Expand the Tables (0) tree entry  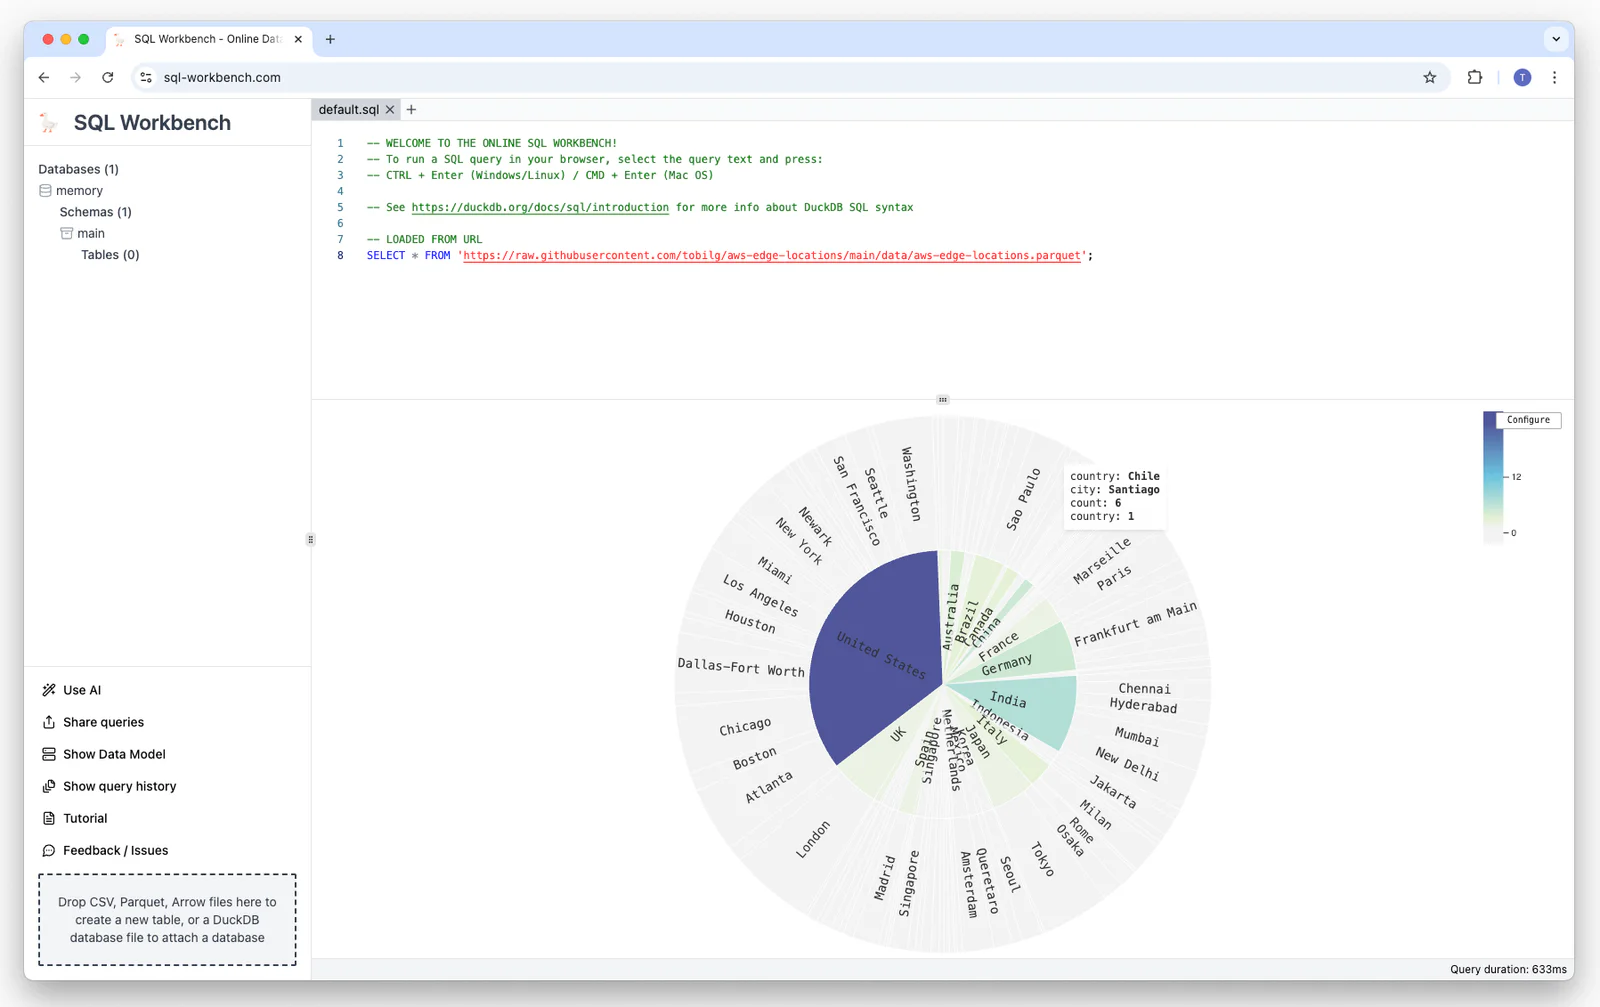pos(110,255)
